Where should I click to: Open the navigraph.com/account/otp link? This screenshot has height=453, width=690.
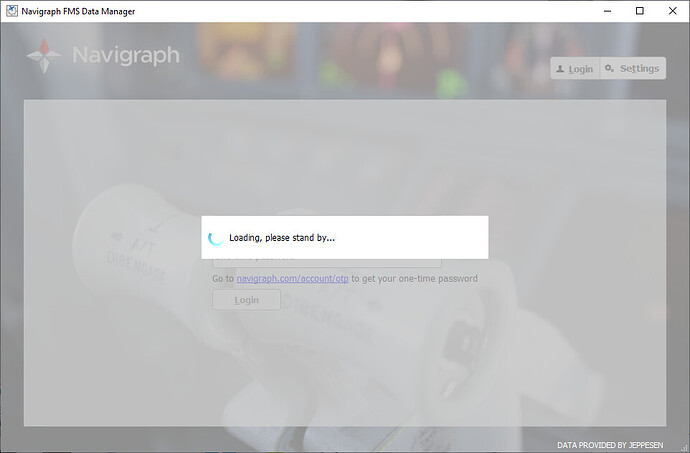click(292, 279)
